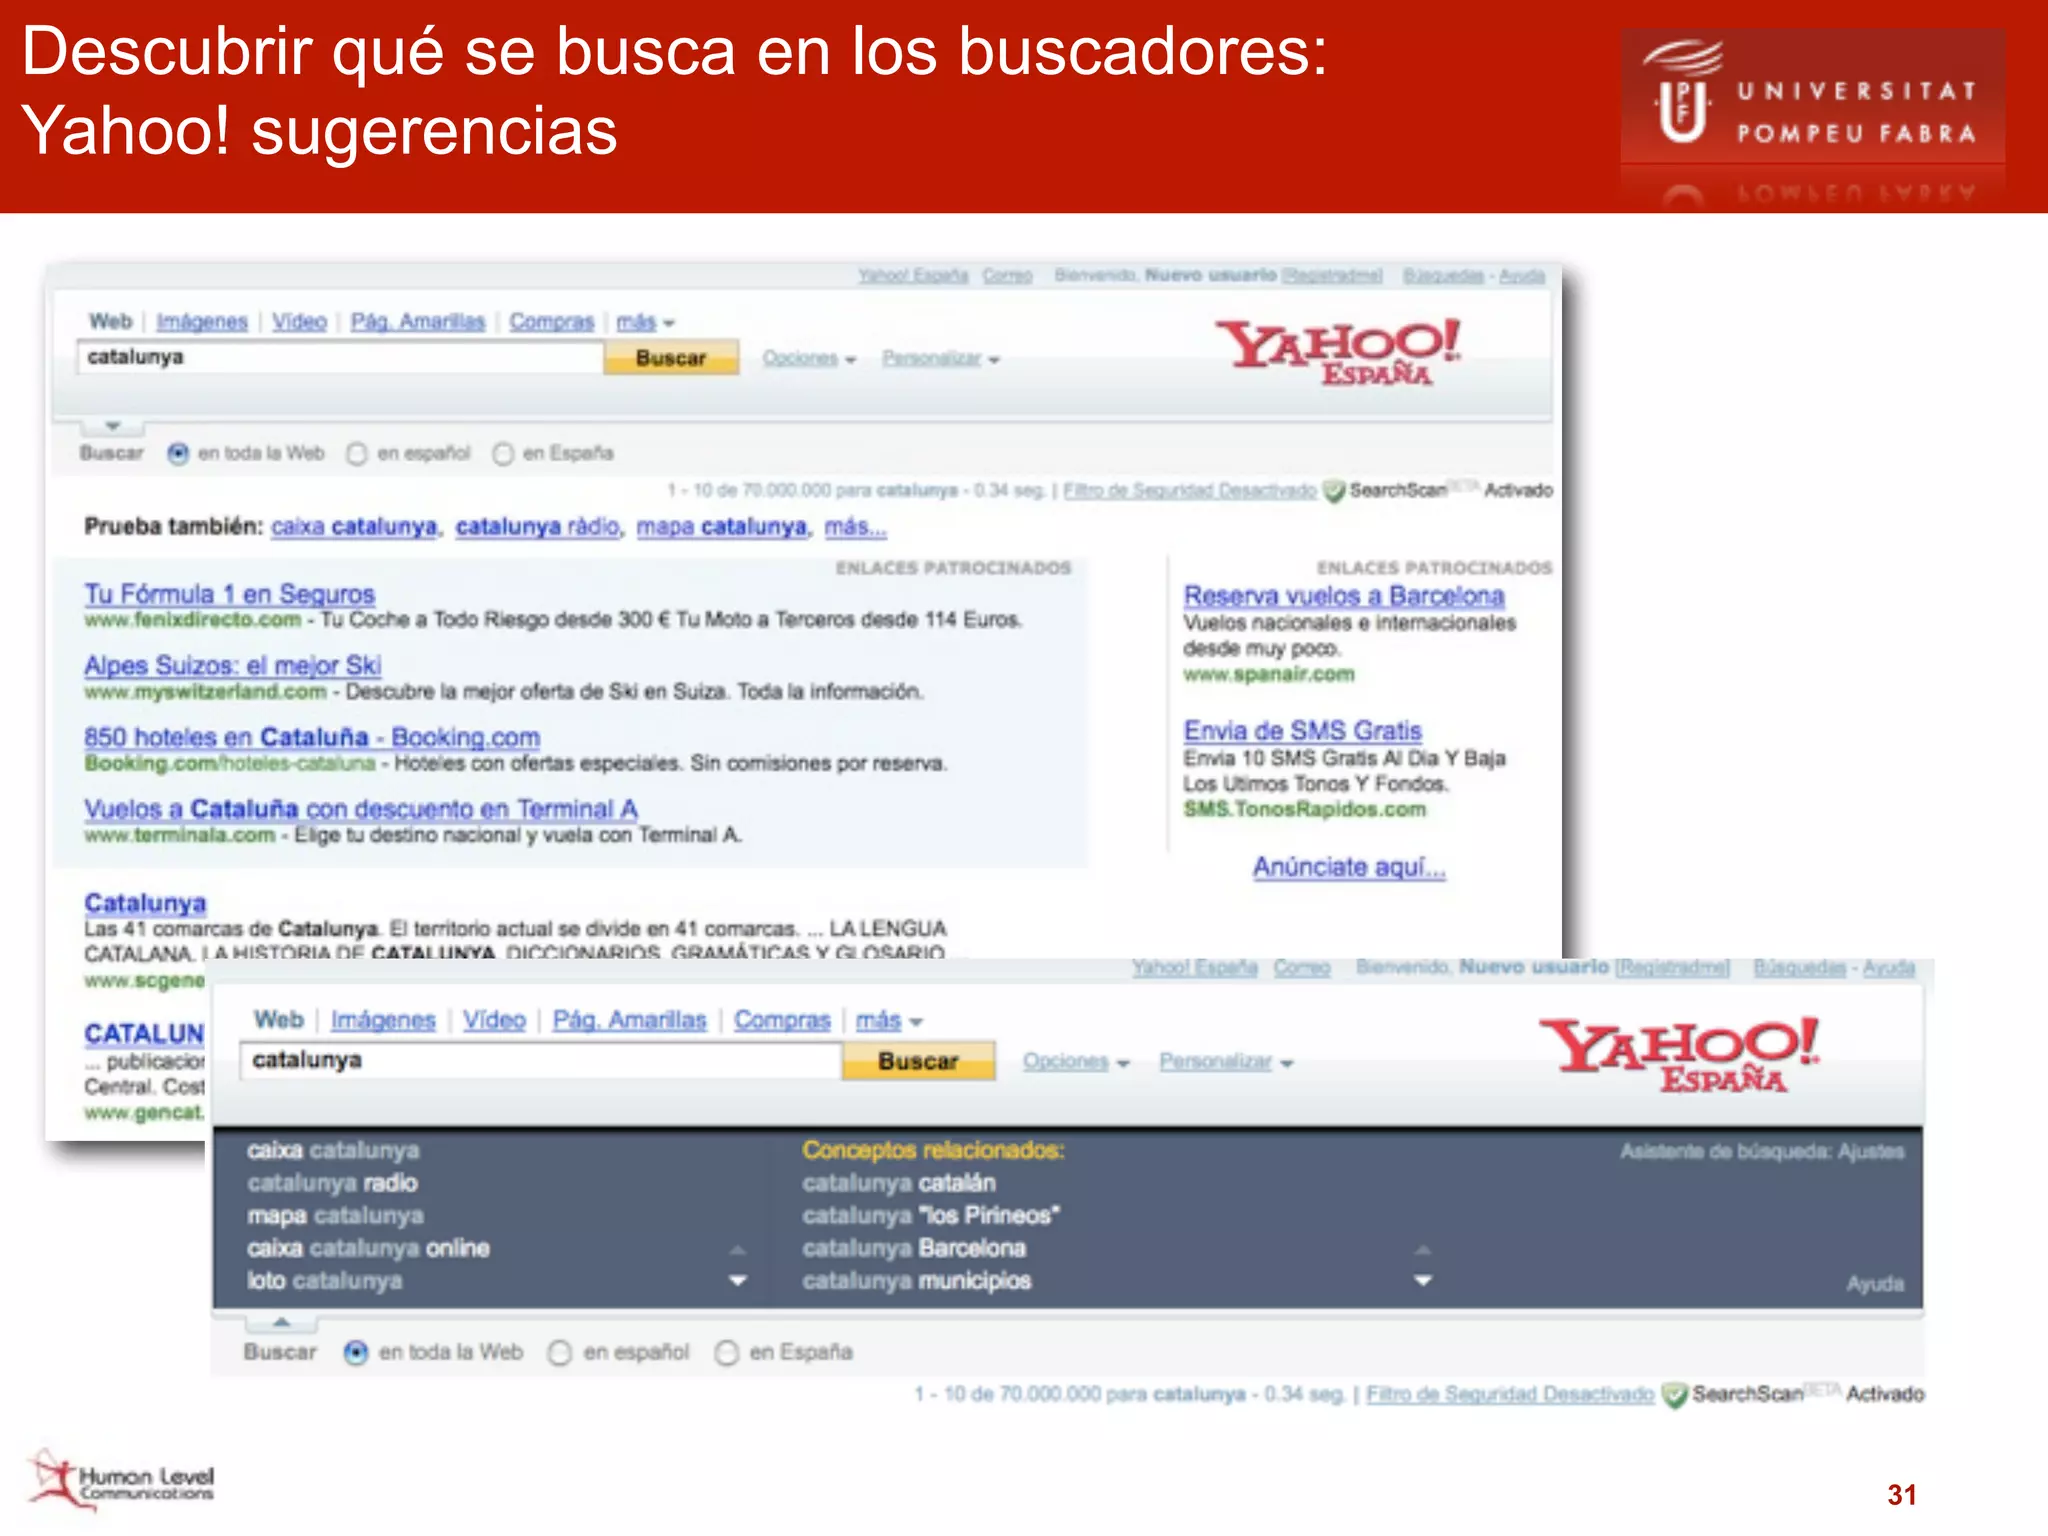This screenshot has width=2048, height=1536.
Task: Open 'Opciones' dropdown in lower window
Action: coord(1076,1061)
